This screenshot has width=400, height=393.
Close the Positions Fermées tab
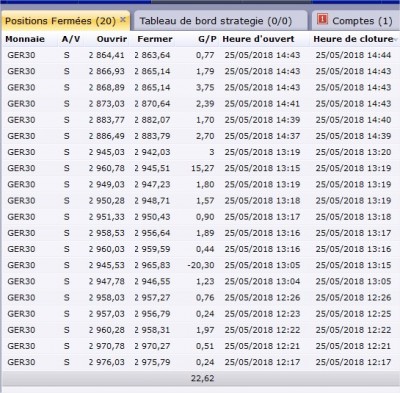coord(123,20)
